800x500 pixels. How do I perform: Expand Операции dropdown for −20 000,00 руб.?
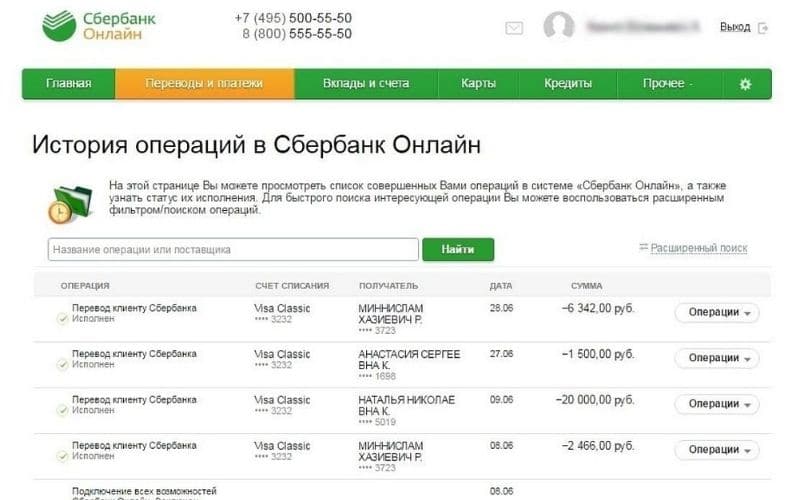(x=717, y=404)
